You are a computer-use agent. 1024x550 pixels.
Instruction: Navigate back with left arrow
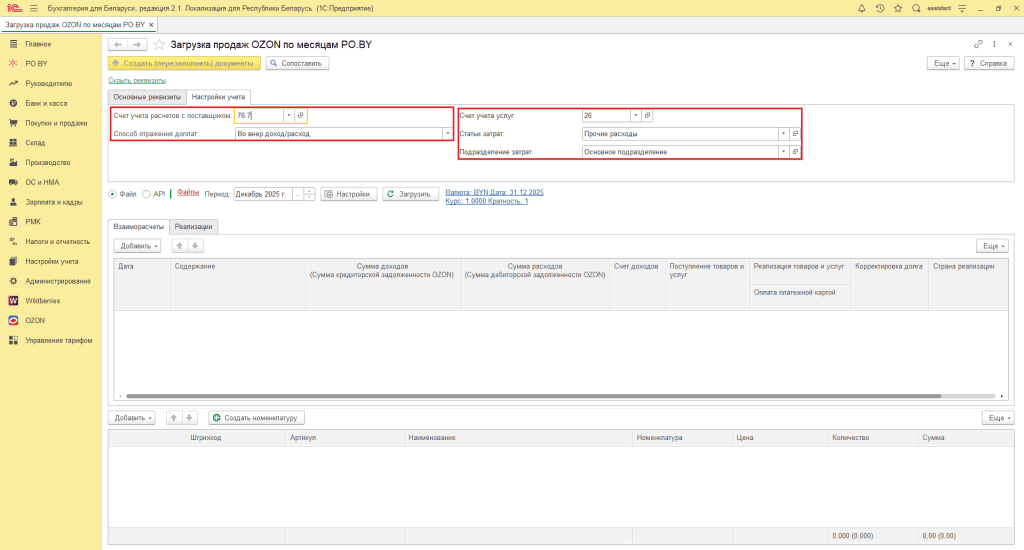pyautogui.click(x=118, y=44)
